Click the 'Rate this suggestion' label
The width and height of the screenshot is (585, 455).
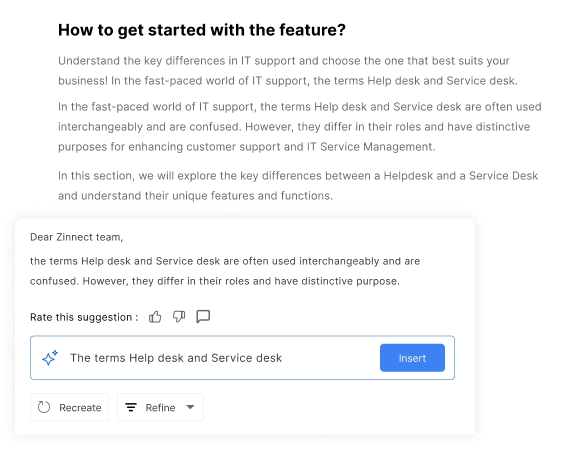tap(84, 317)
